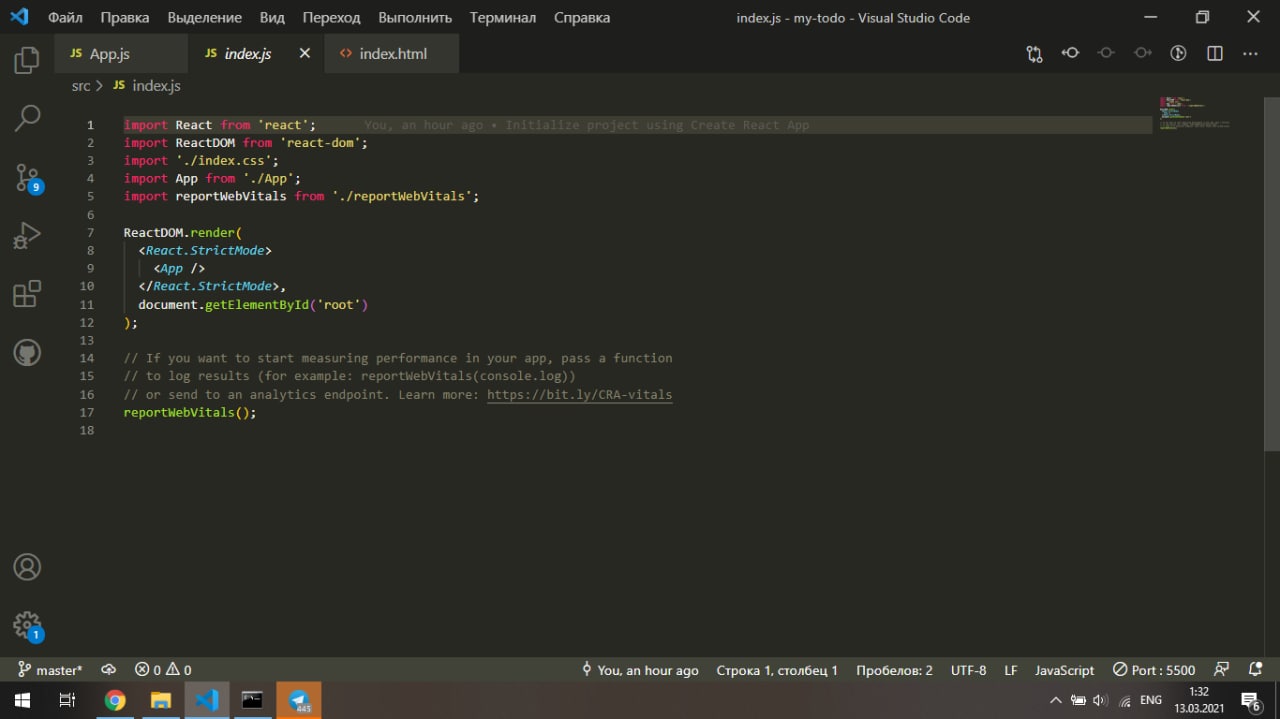Open Windows Action Center notifications
The image size is (1280, 719).
pyautogui.click(x=1251, y=700)
